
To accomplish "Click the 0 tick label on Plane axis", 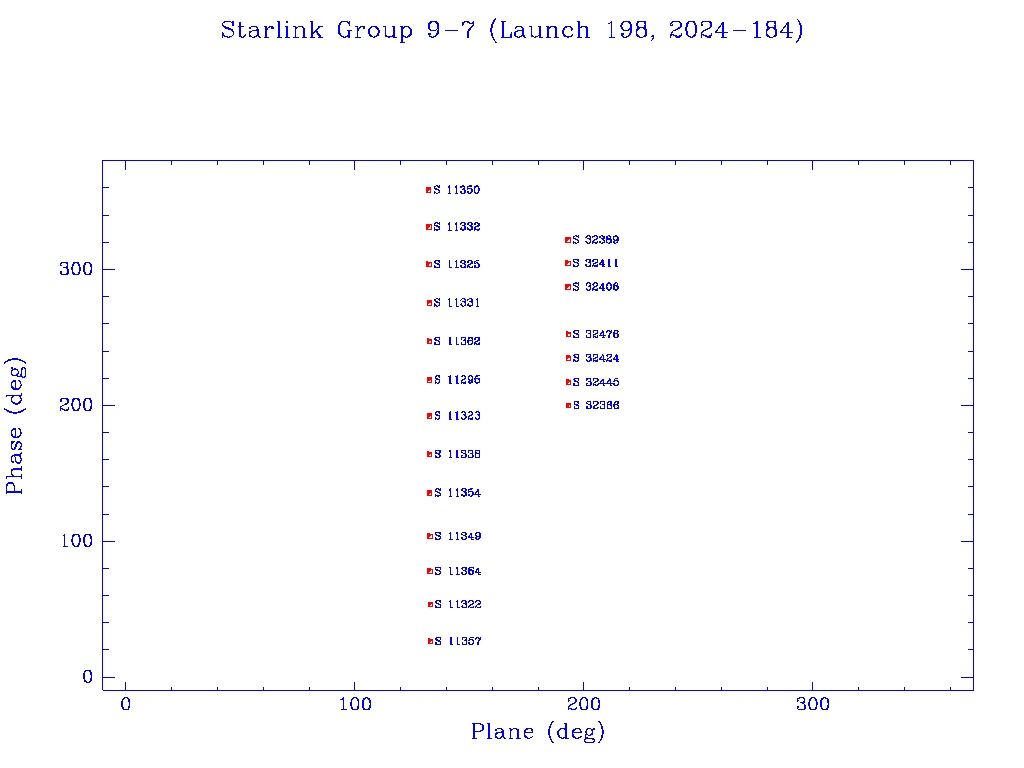I will pyautogui.click(x=125, y=704).
